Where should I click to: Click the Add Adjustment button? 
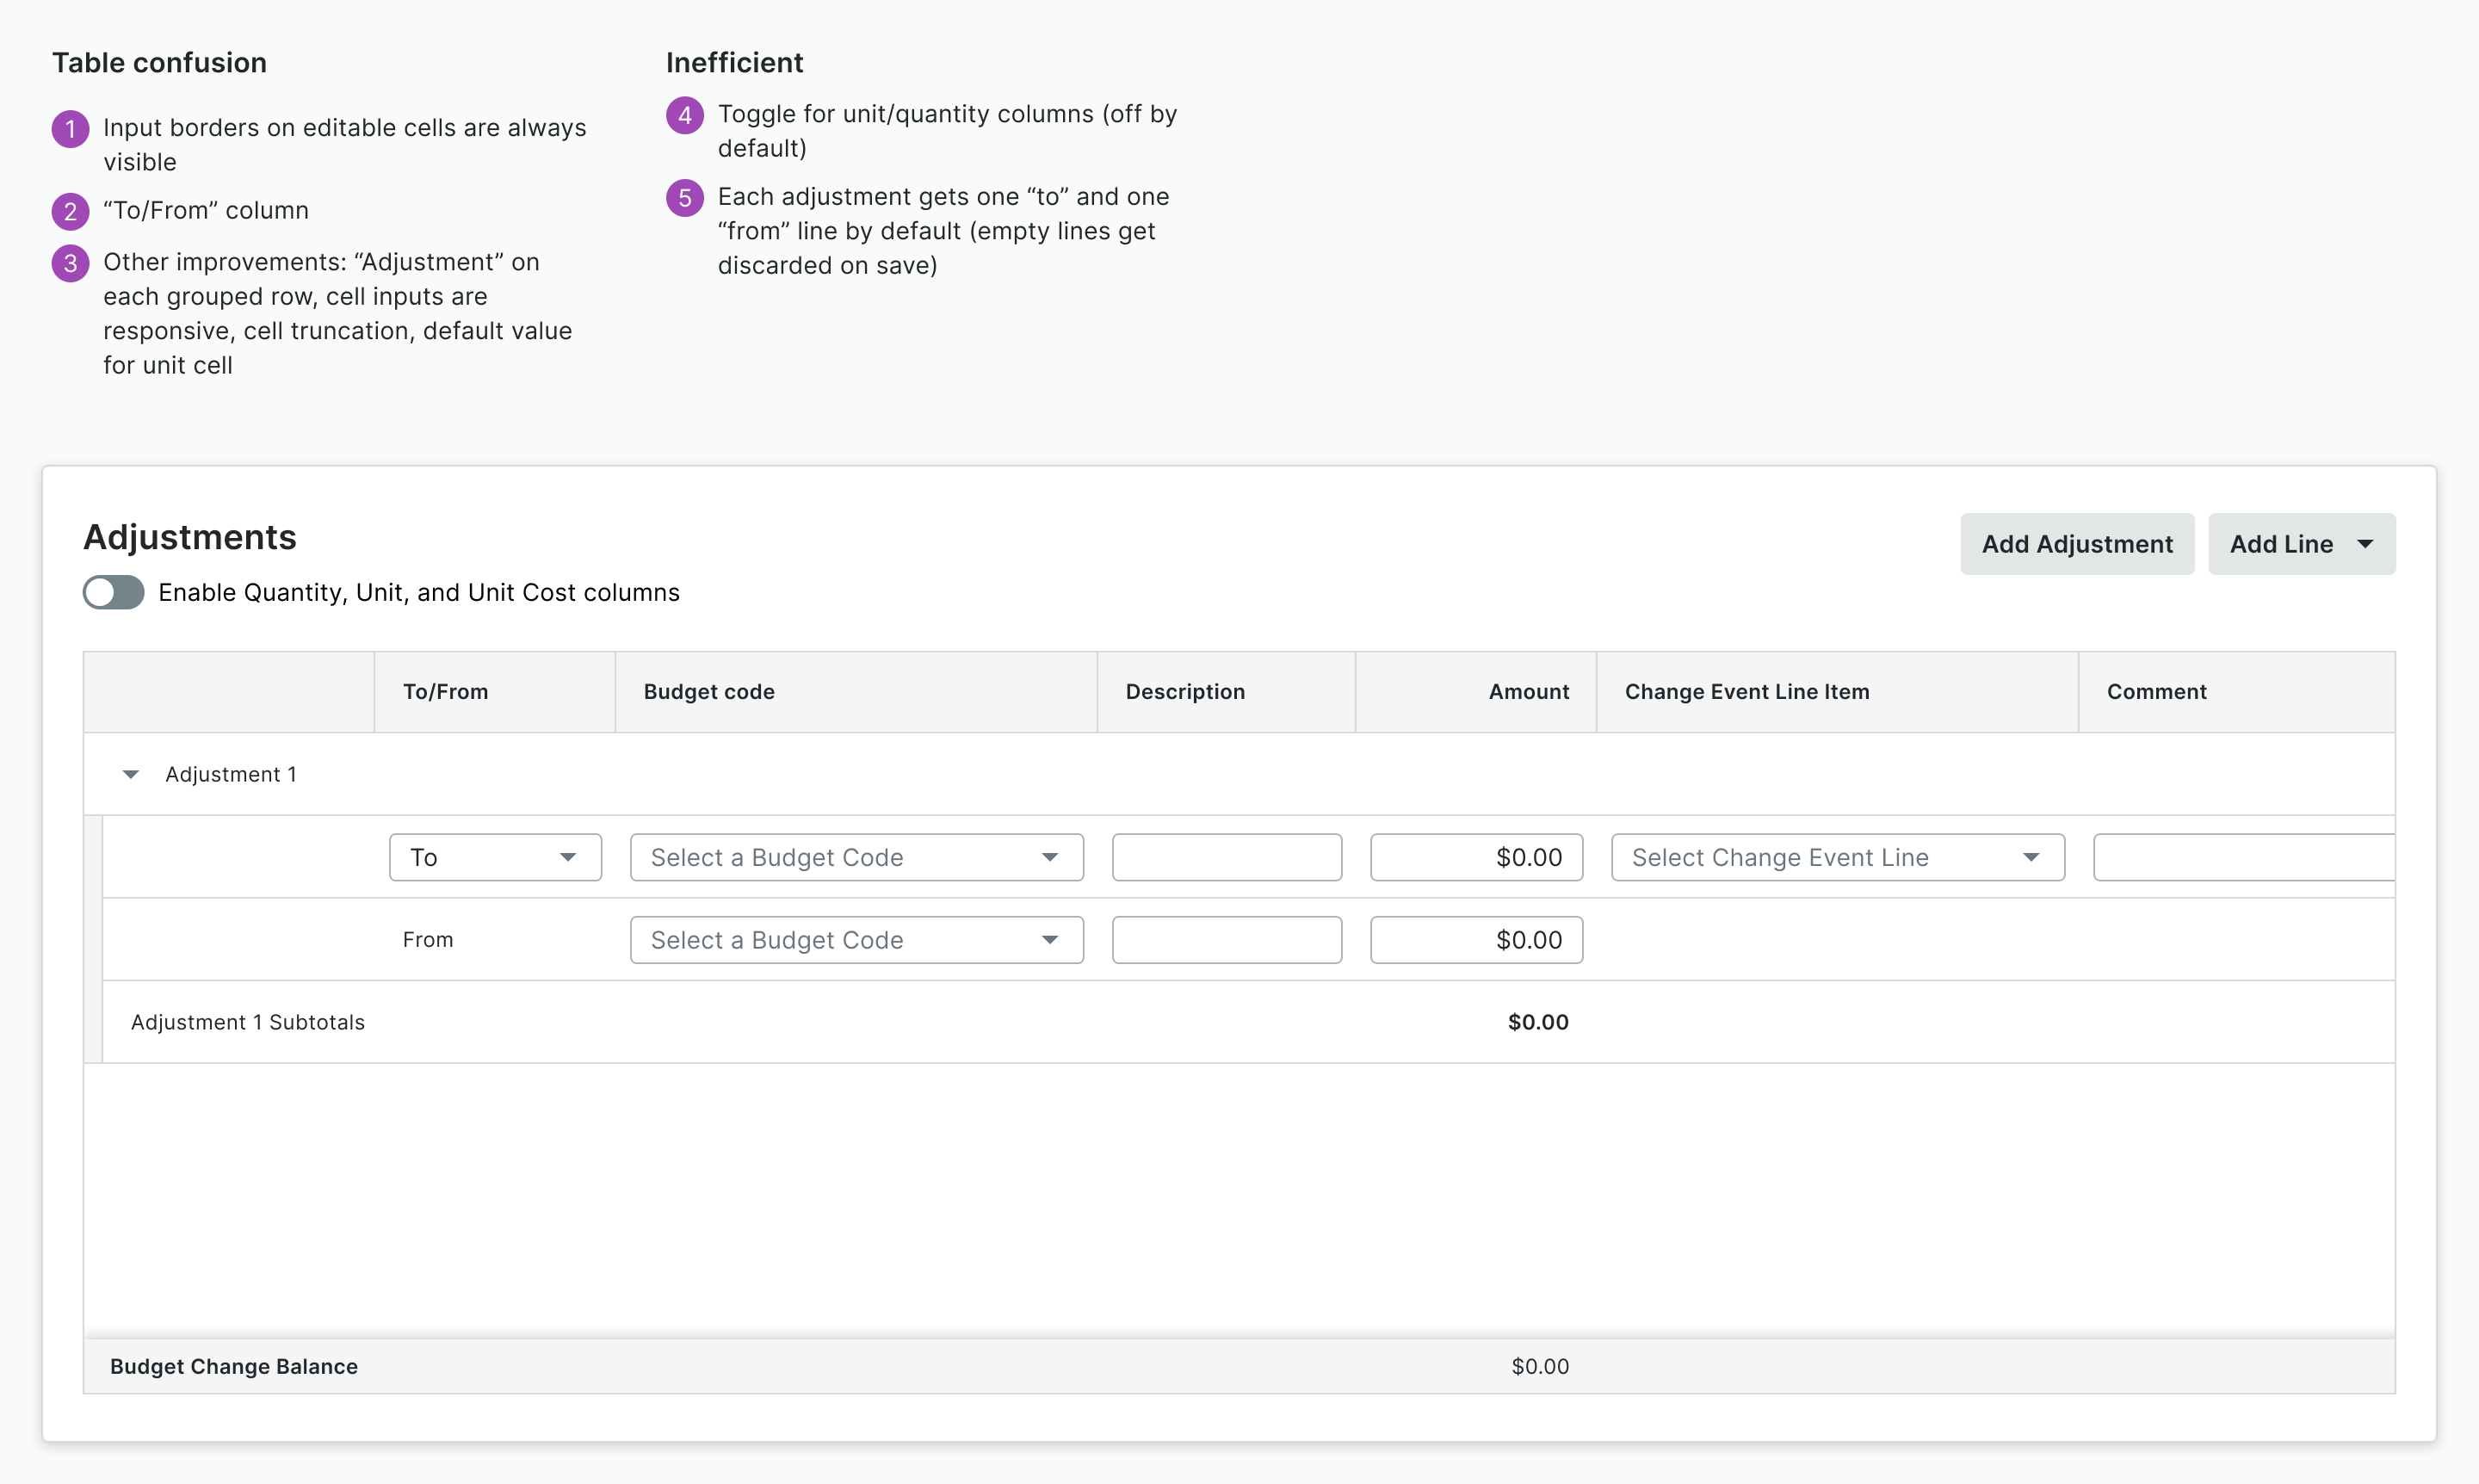[2076, 544]
